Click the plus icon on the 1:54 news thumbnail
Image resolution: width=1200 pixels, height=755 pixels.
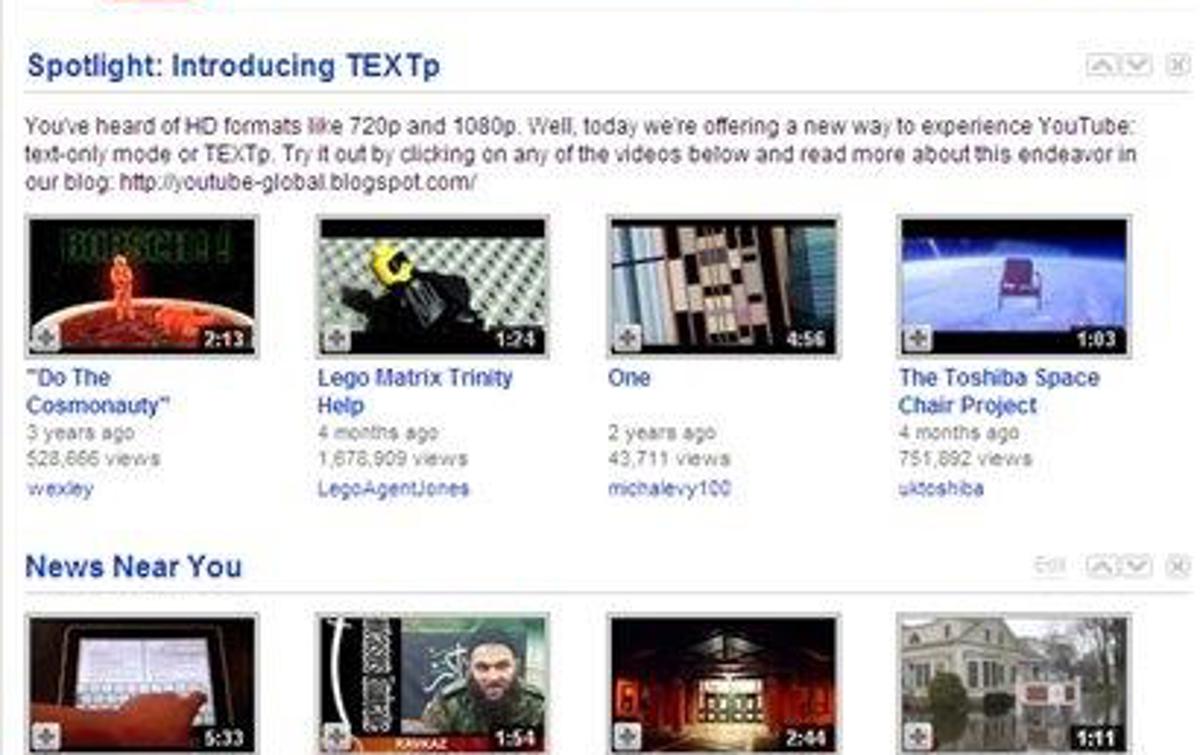[x=336, y=737]
